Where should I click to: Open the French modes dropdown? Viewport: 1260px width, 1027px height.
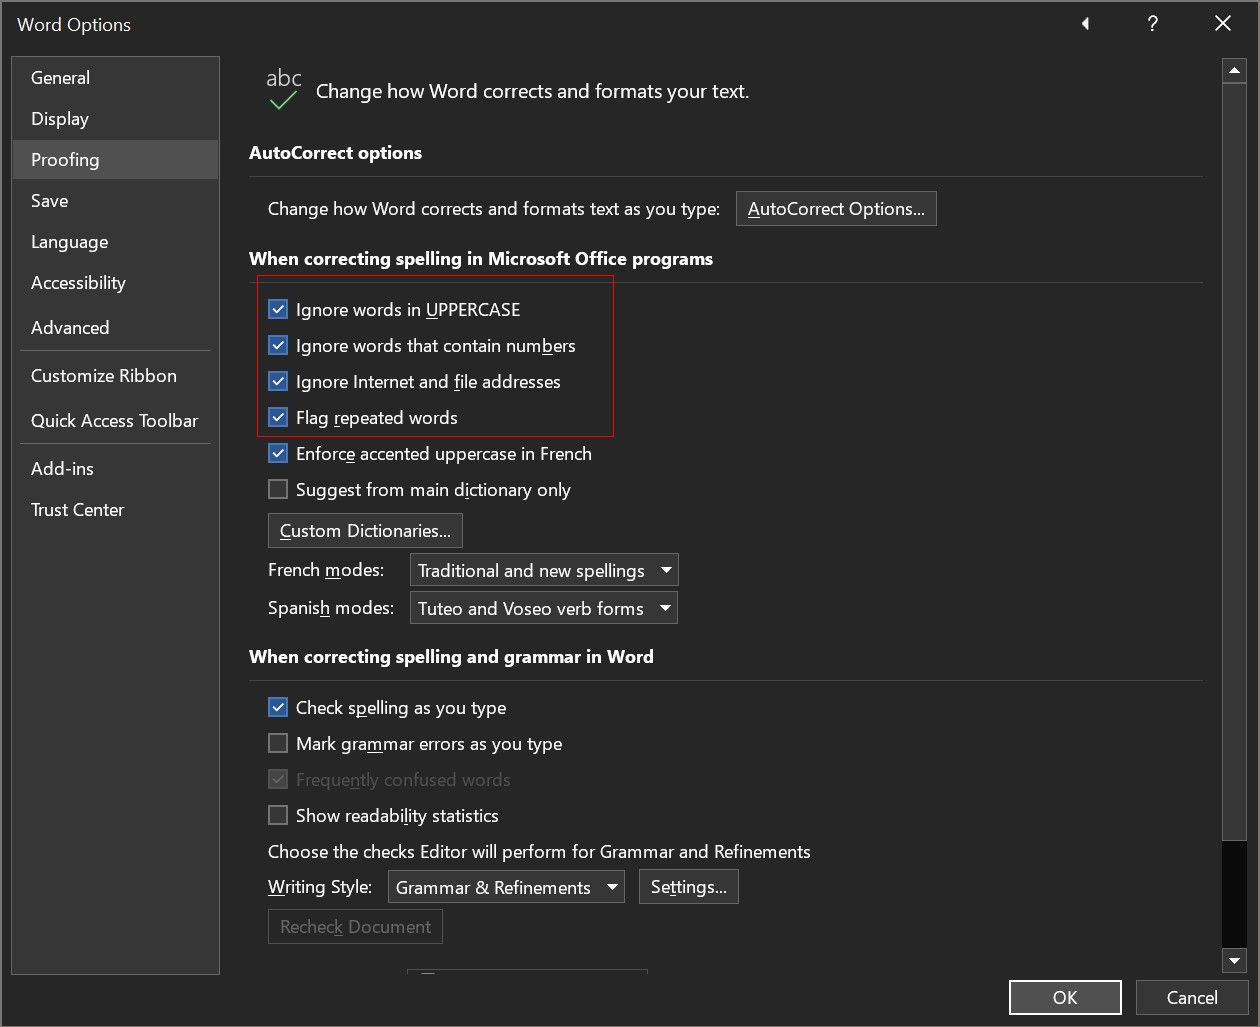(544, 571)
